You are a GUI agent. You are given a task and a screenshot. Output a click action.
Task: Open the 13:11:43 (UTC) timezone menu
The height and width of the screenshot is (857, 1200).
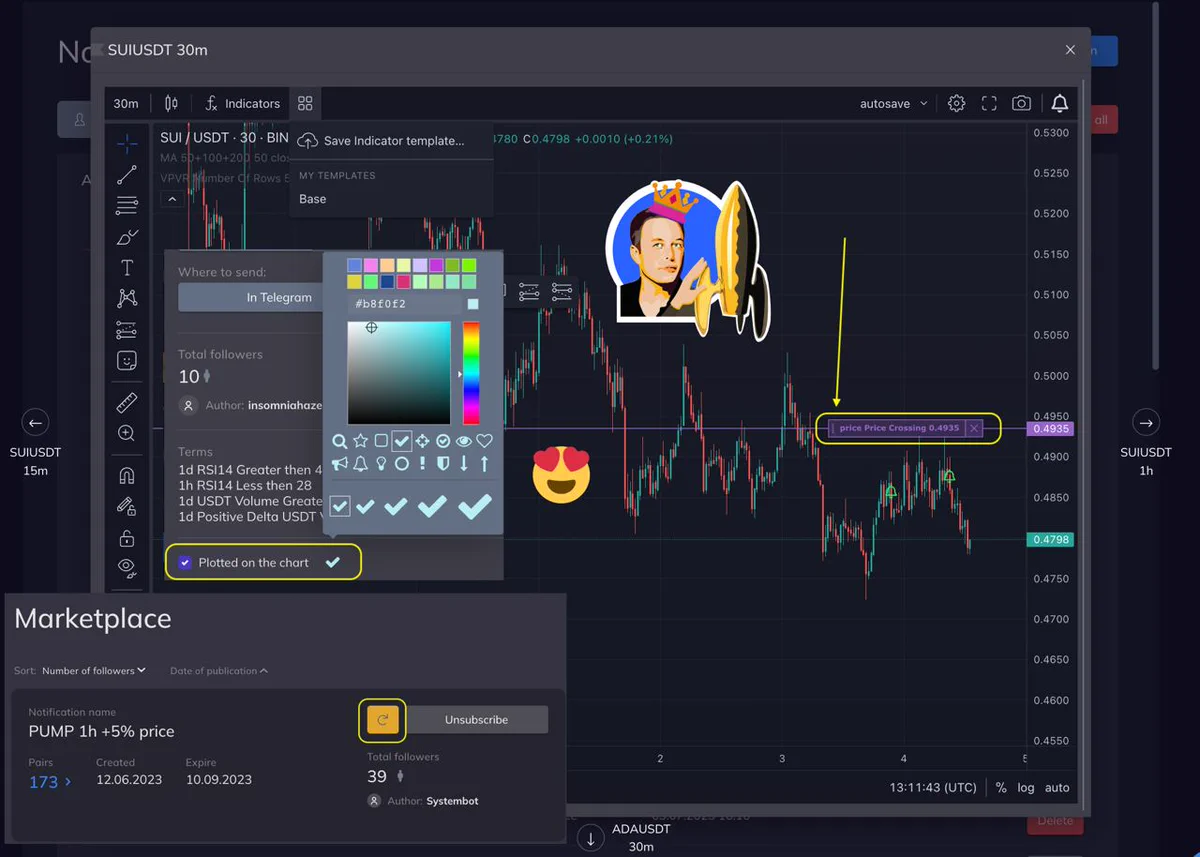pyautogui.click(x=933, y=788)
